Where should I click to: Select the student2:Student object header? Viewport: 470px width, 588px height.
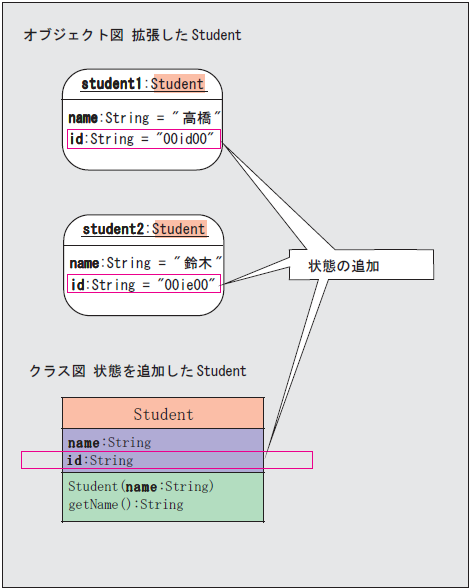144,229
